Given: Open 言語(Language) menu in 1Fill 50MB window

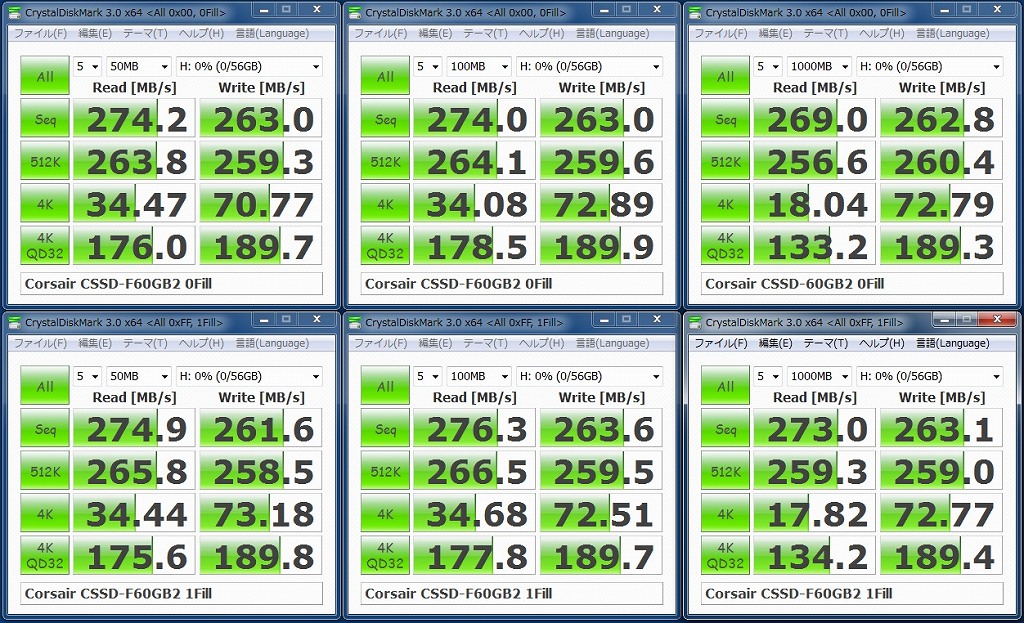Looking at the screenshot, I should tap(272, 343).
